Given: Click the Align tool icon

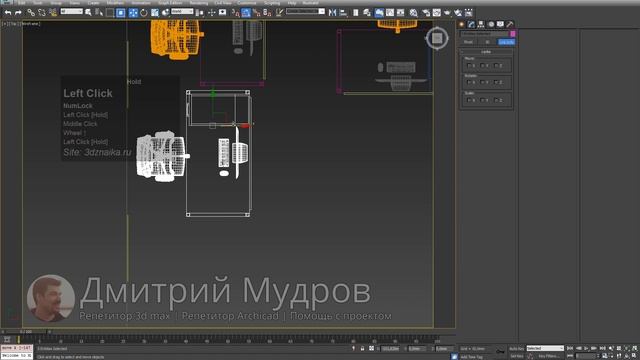Looking at the screenshot, I should (x=343, y=13).
